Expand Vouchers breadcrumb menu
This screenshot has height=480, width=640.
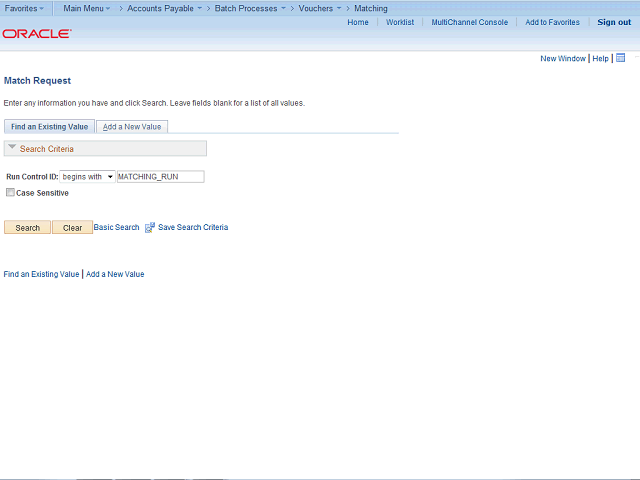pyautogui.click(x=320, y=8)
